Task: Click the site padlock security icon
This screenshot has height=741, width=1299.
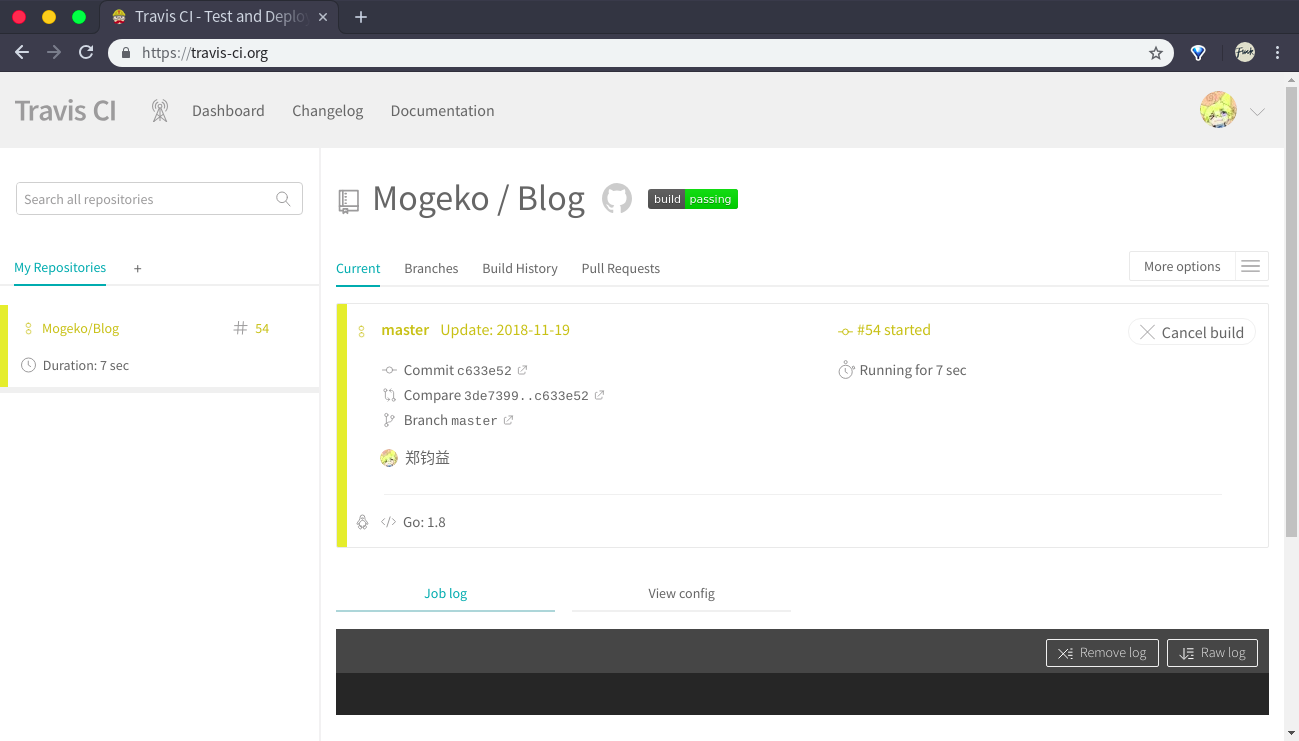Action: click(126, 53)
